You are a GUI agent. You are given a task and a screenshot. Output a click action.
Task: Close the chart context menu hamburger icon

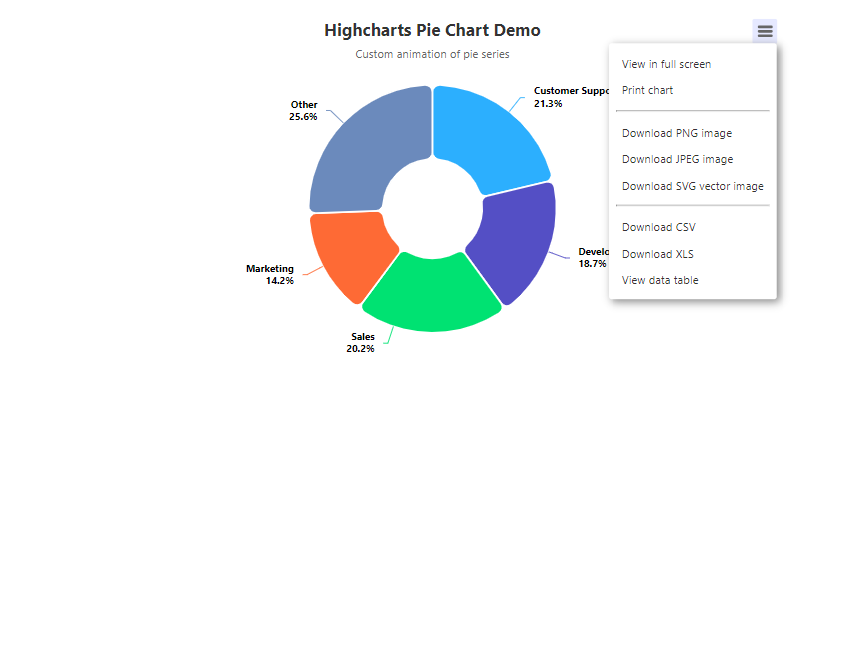[x=765, y=31]
